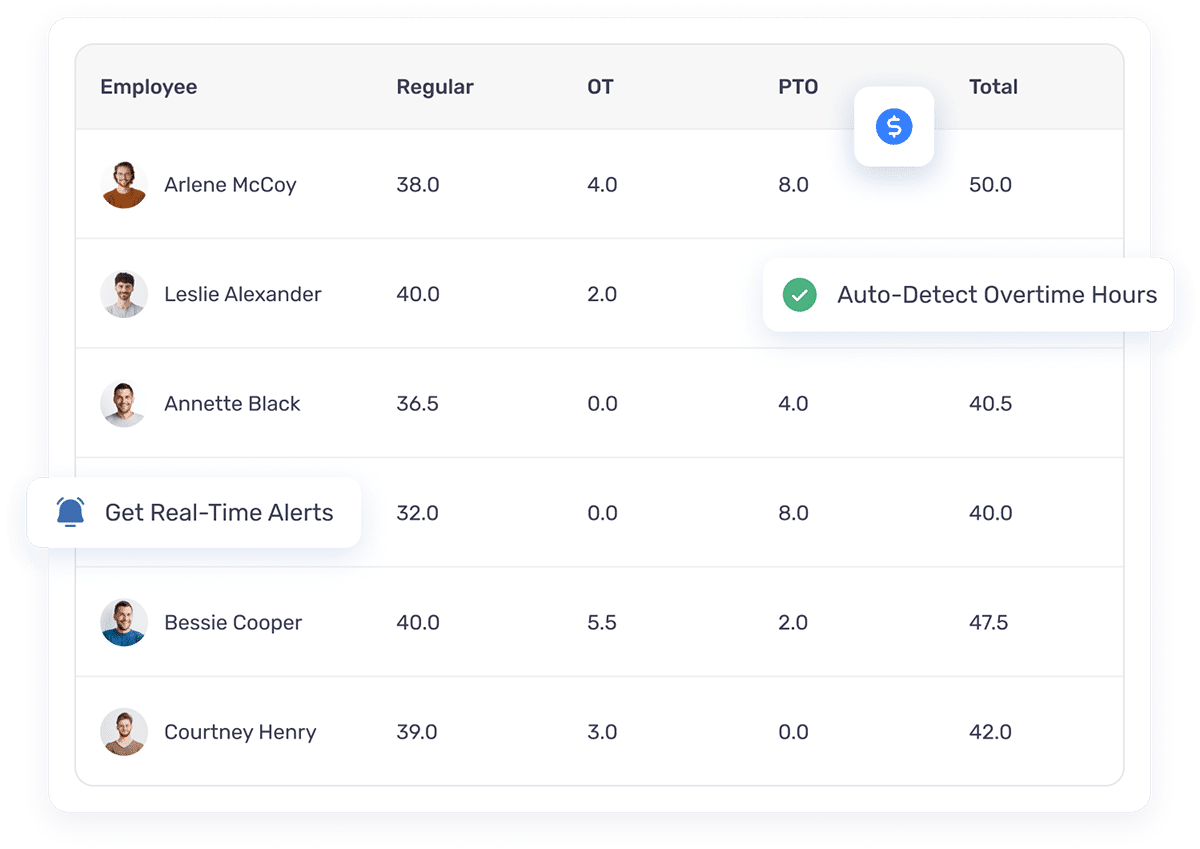Select the Auto-Detect Overtime Hours badge

[x=968, y=295]
